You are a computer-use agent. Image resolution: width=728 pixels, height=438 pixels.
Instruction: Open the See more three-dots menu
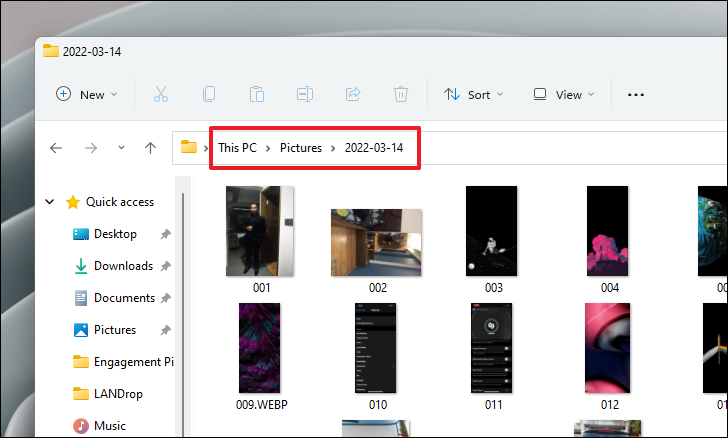pyautogui.click(x=636, y=95)
